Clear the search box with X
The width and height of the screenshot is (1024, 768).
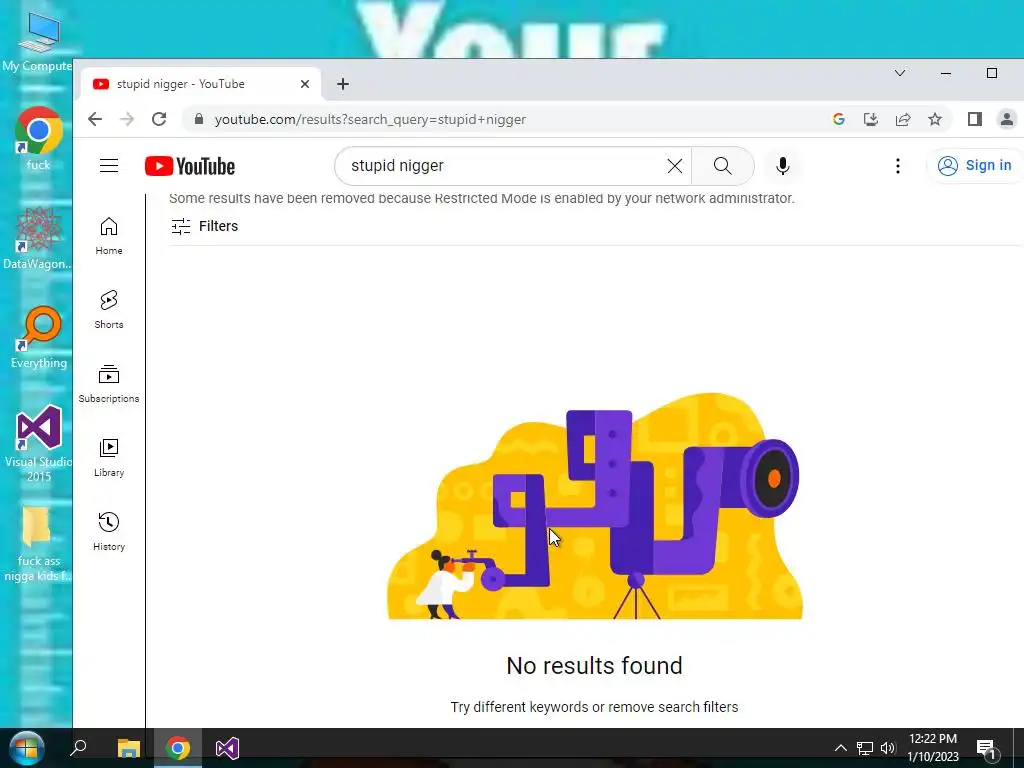tap(675, 166)
